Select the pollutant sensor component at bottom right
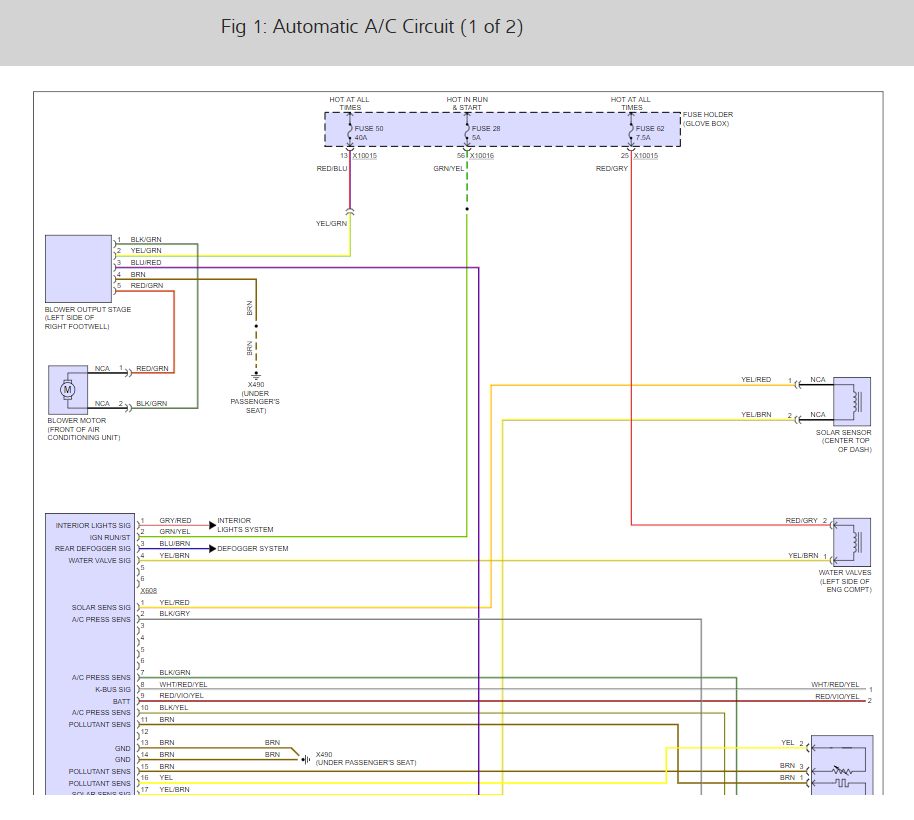914x820 pixels. coord(842,765)
